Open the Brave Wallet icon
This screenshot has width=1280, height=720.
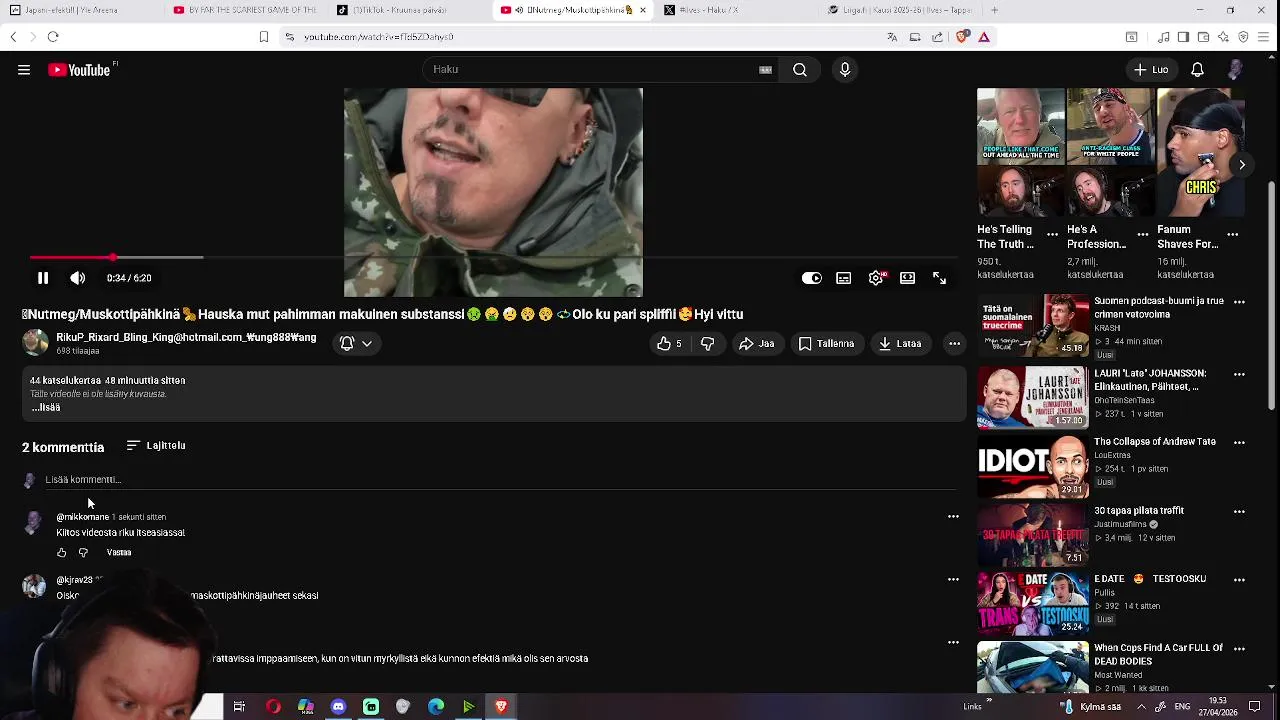click(x=1203, y=37)
